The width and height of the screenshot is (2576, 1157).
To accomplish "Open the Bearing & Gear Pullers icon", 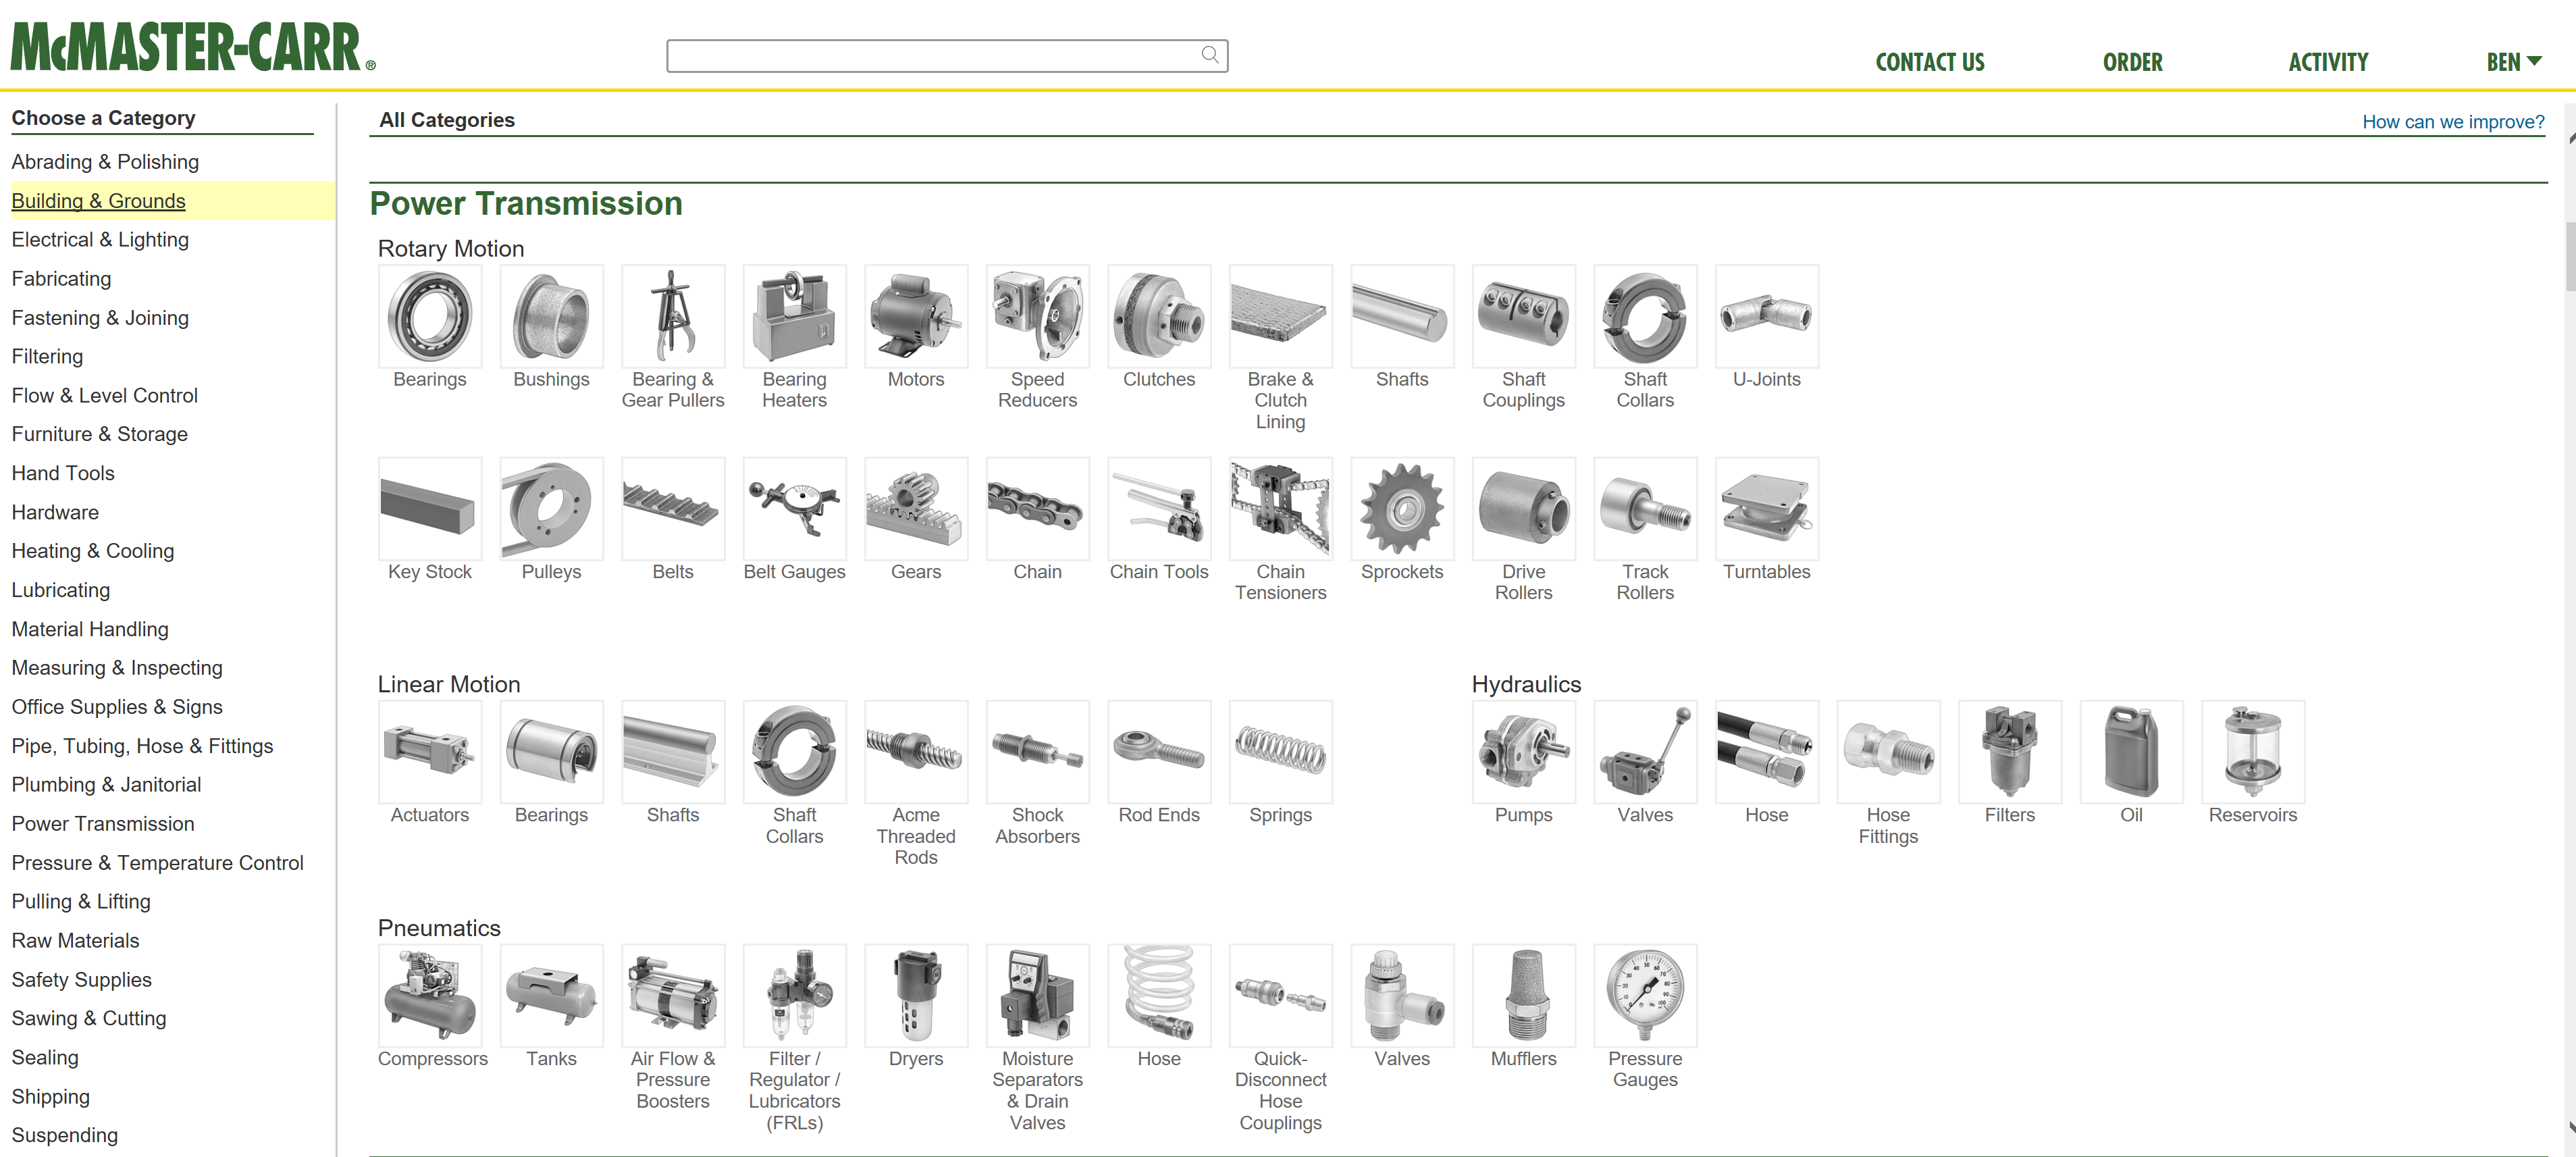I will click(x=672, y=316).
